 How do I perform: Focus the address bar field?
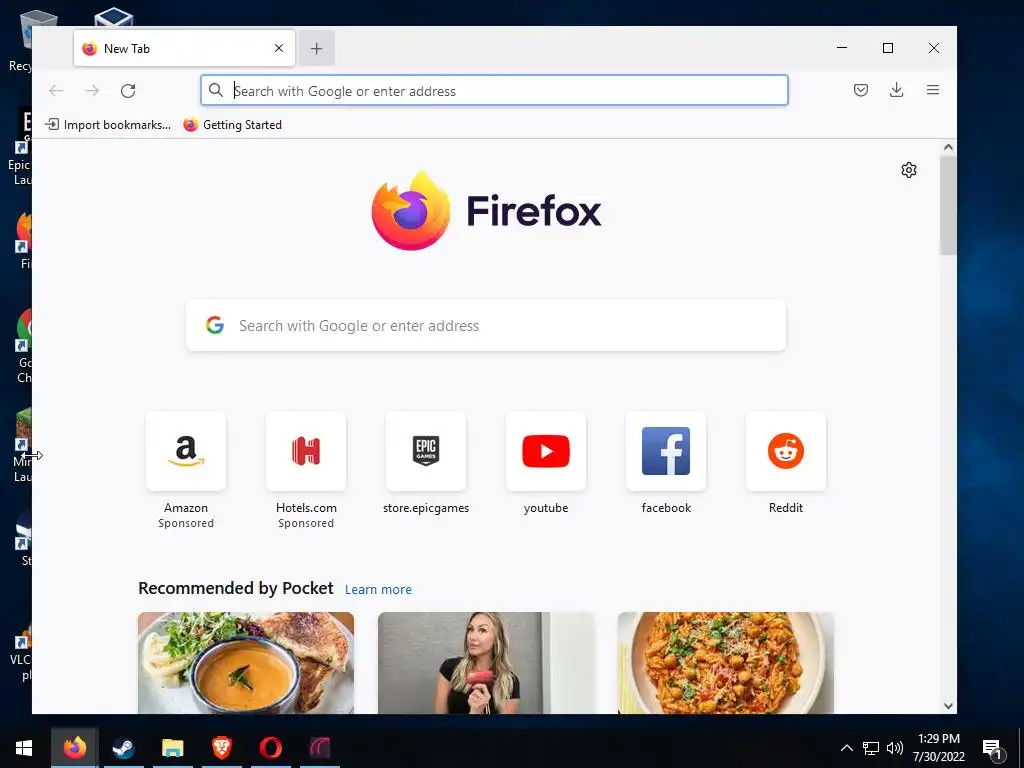click(494, 91)
